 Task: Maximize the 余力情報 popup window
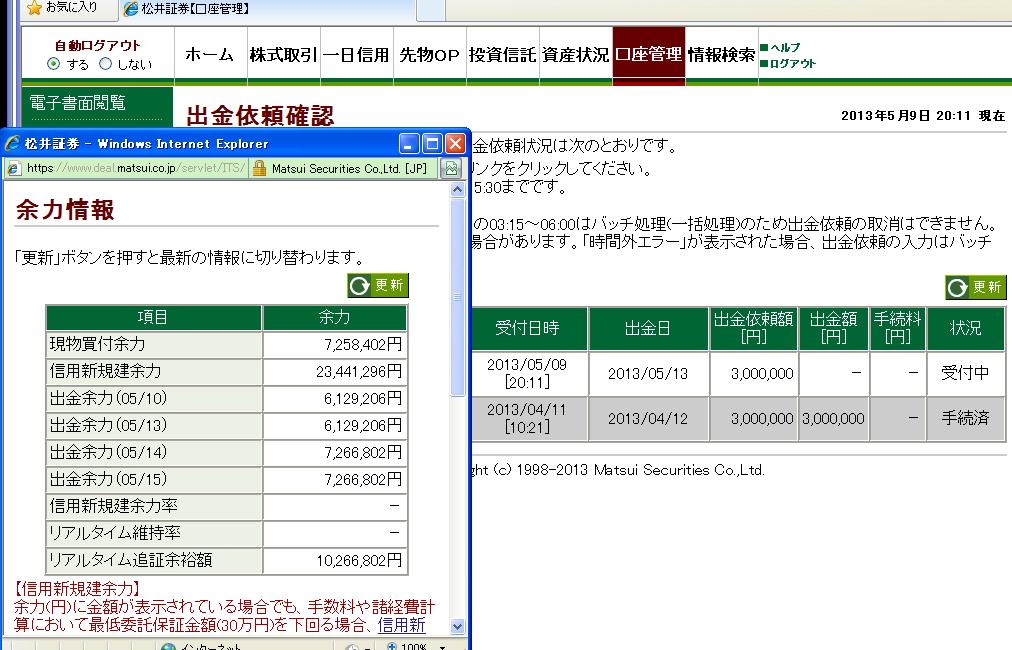tap(433, 143)
